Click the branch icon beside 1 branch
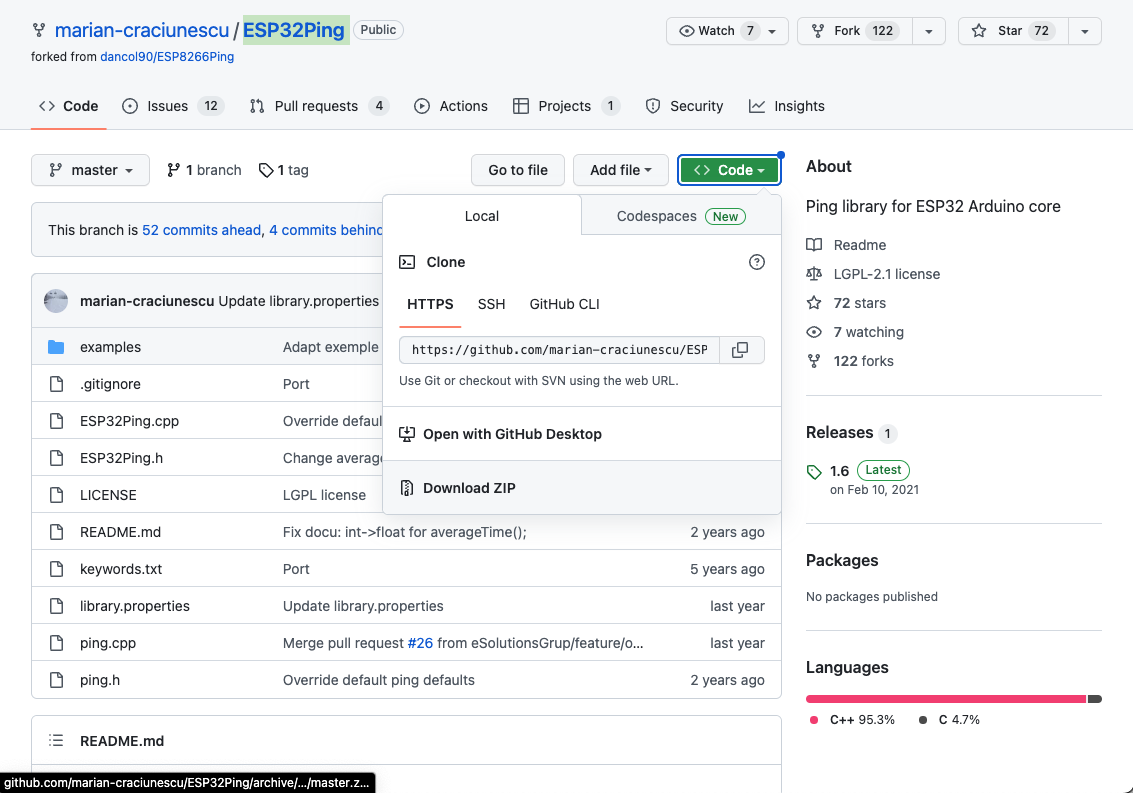This screenshot has height=793, width=1133. (x=173, y=170)
